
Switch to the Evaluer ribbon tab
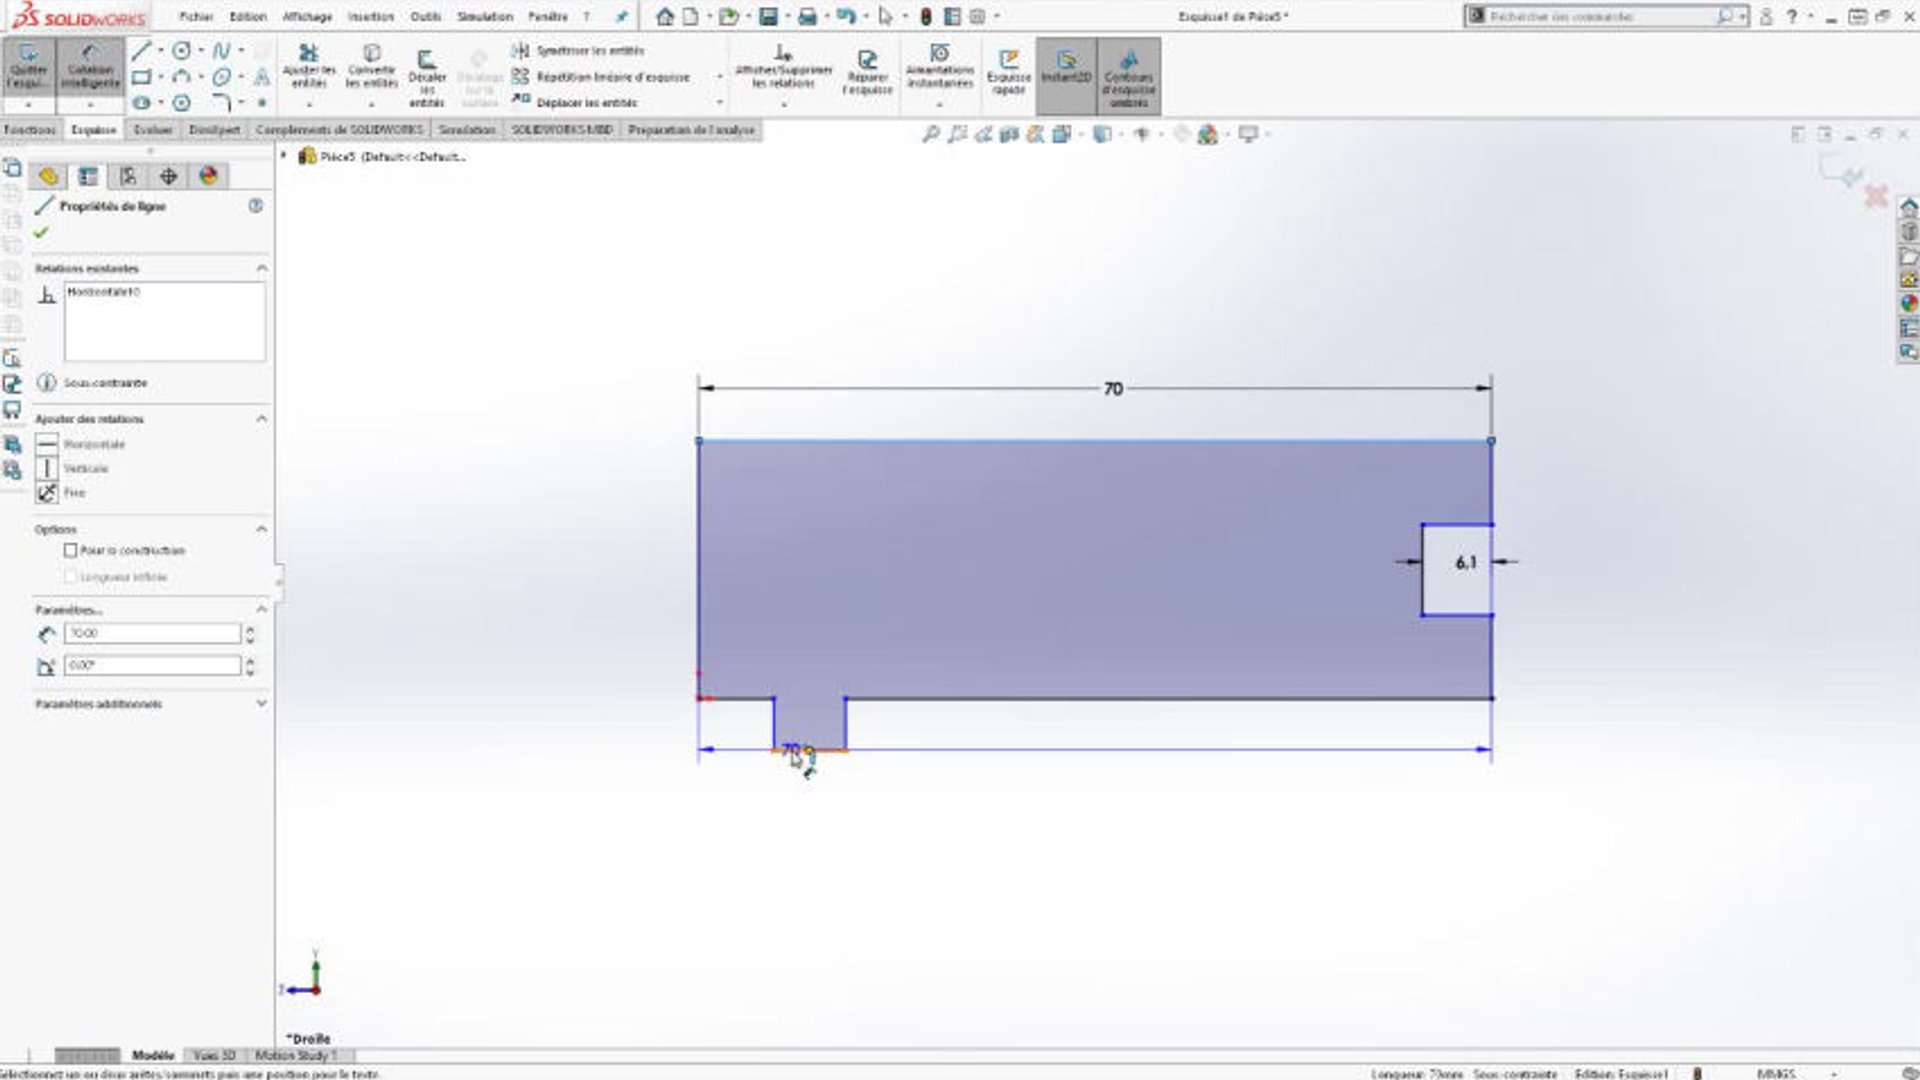[x=153, y=130]
